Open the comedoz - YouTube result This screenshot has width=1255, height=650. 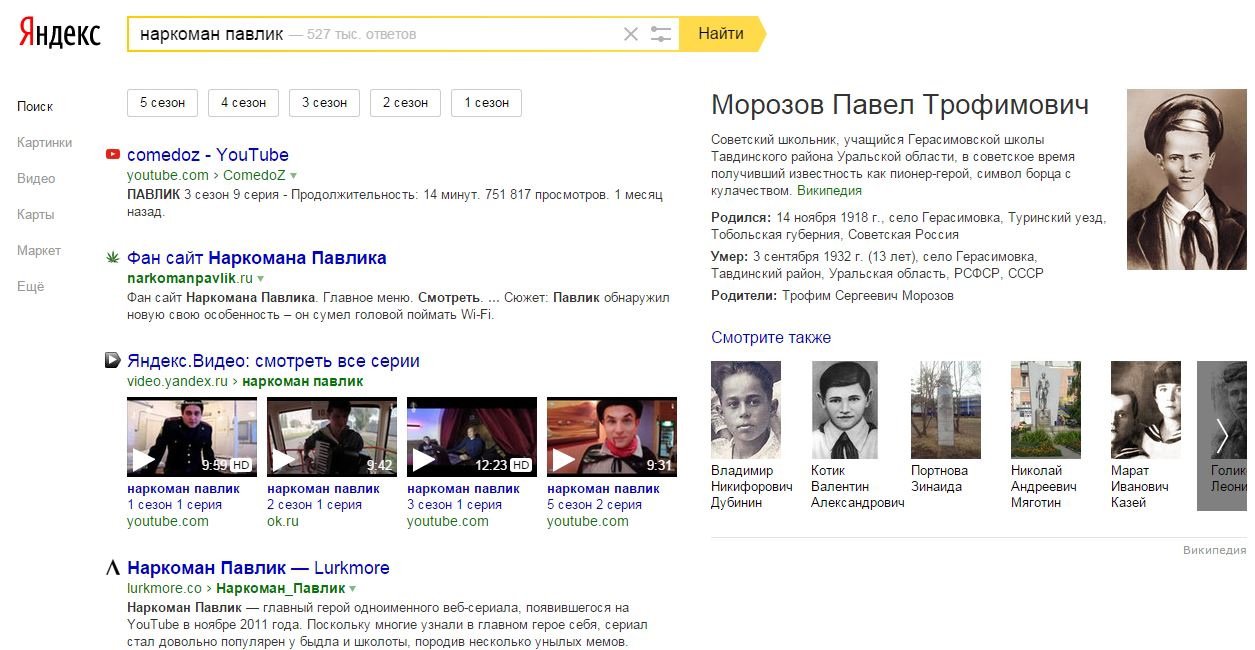tap(208, 155)
